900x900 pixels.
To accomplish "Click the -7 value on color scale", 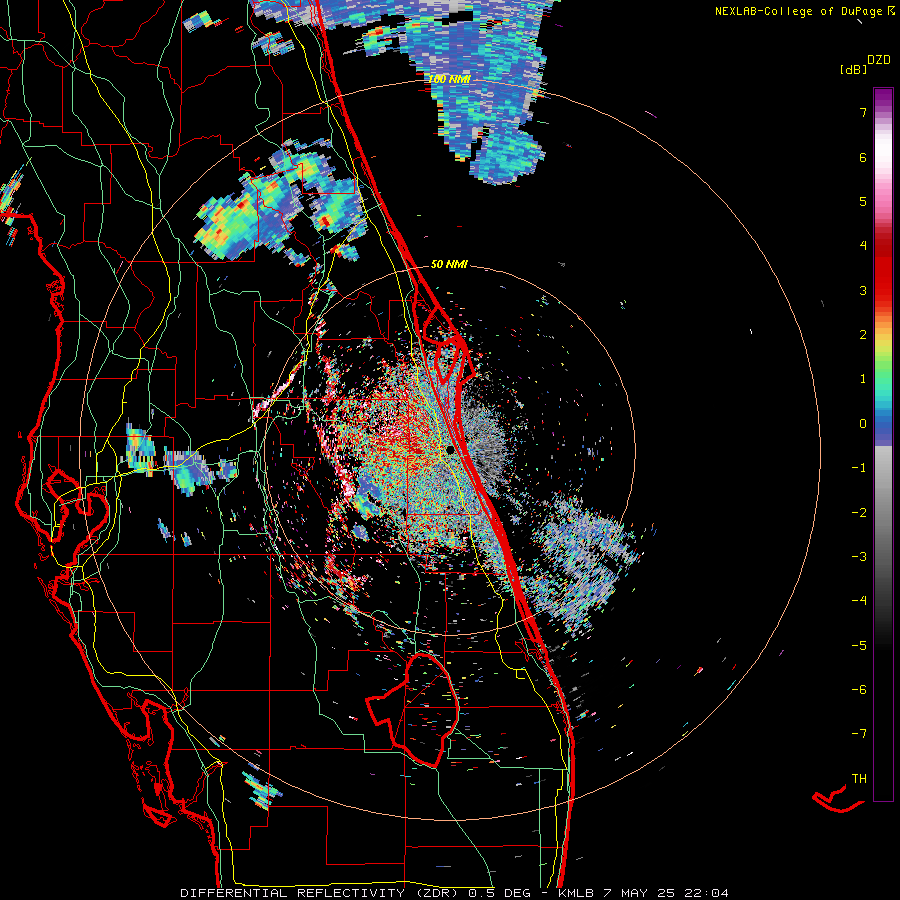I will 859,734.
